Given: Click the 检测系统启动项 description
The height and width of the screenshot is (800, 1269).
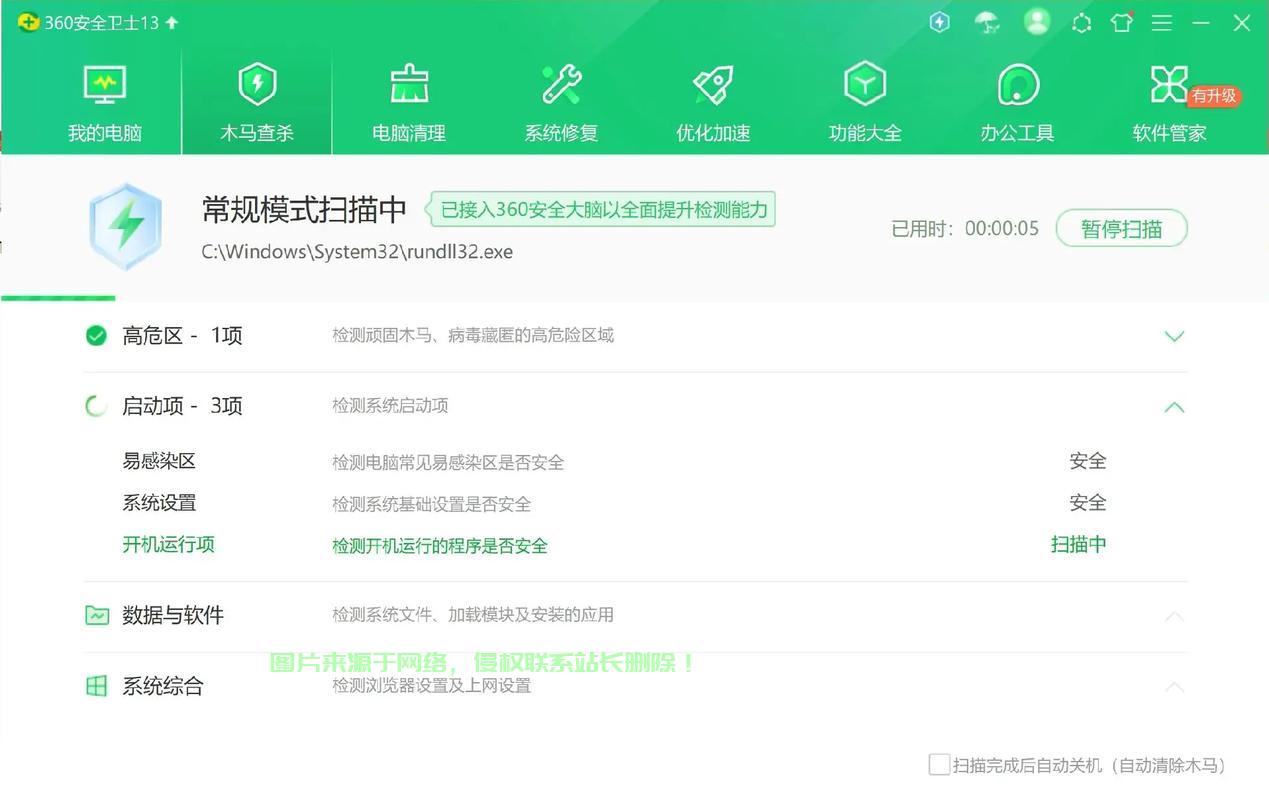Looking at the screenshot, I should [390, 406].
